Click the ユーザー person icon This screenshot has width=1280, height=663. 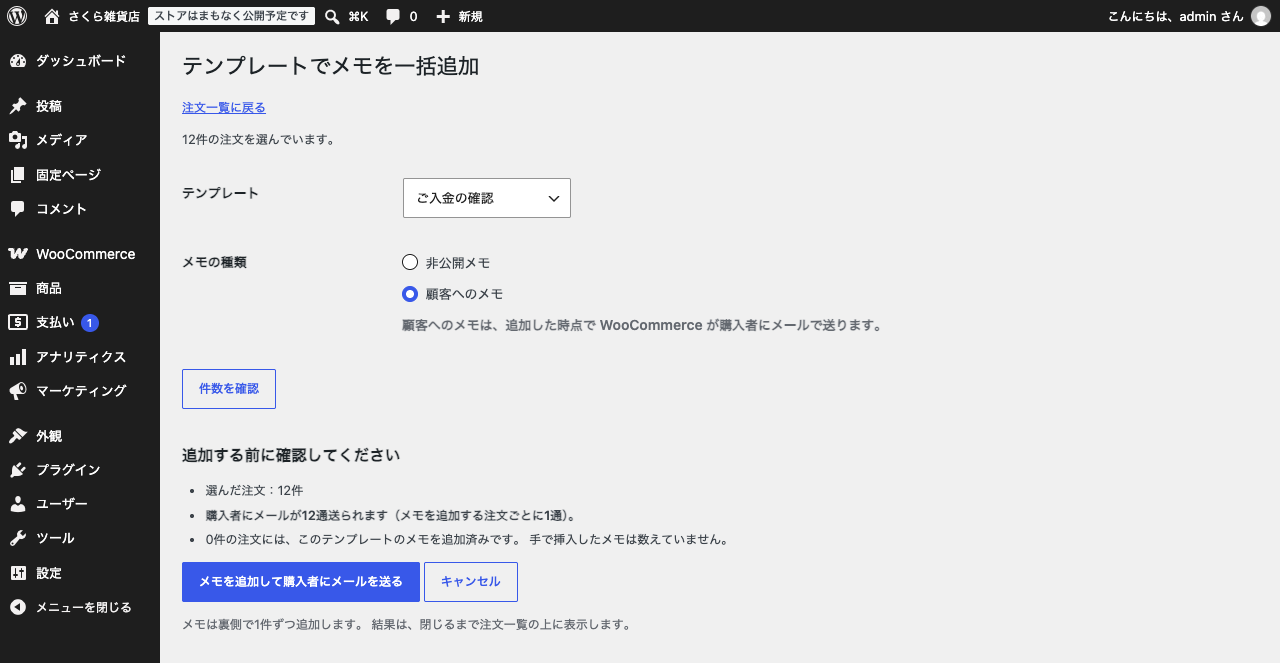click(x=18, y=504)
